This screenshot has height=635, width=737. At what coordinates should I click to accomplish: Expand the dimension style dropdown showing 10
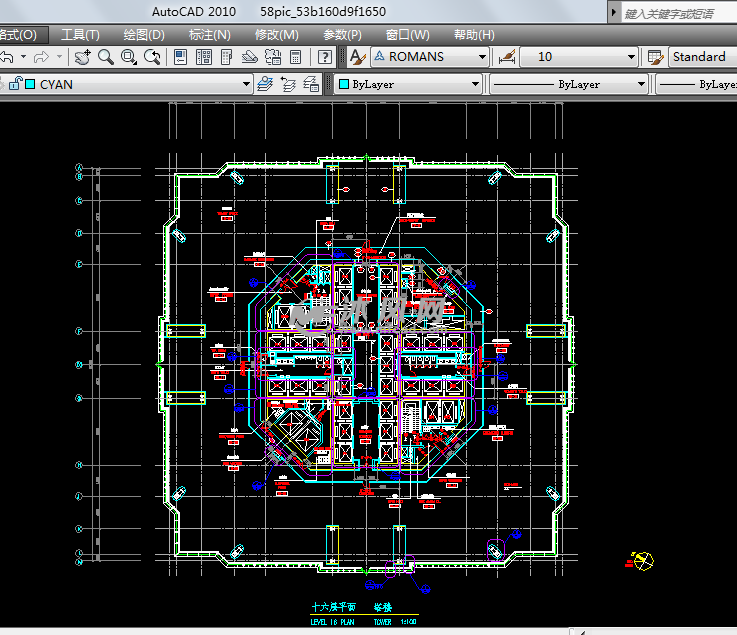[631, 57]
